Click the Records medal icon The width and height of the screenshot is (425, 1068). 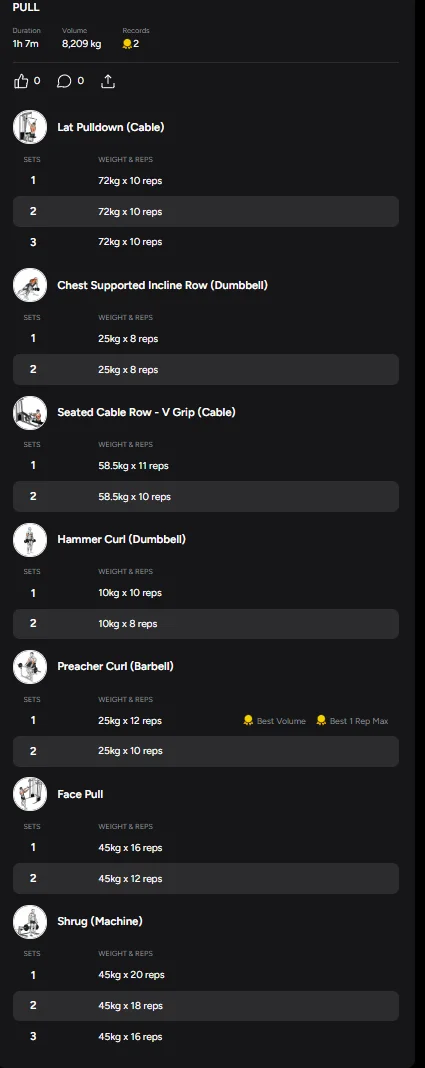127,44
